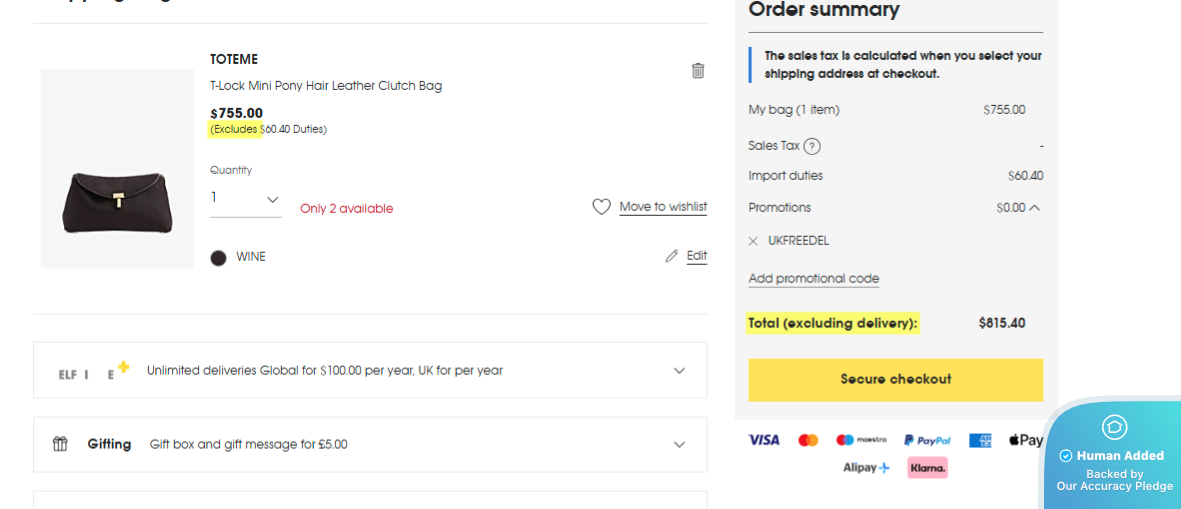Open the Quantity dropdown
1181x509 pixels.
pyautogui.click(x=245, y=199)
